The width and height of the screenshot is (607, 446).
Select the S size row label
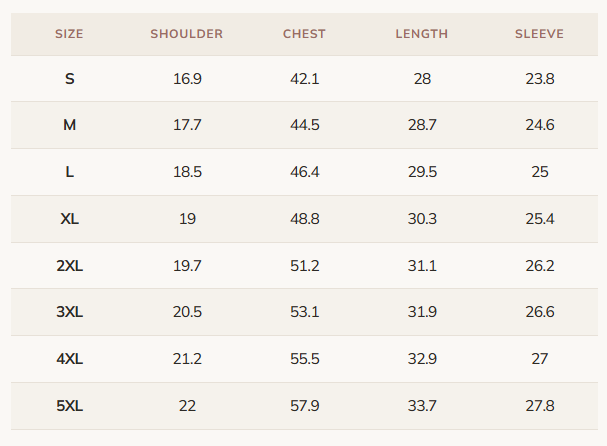click(70, 79)
